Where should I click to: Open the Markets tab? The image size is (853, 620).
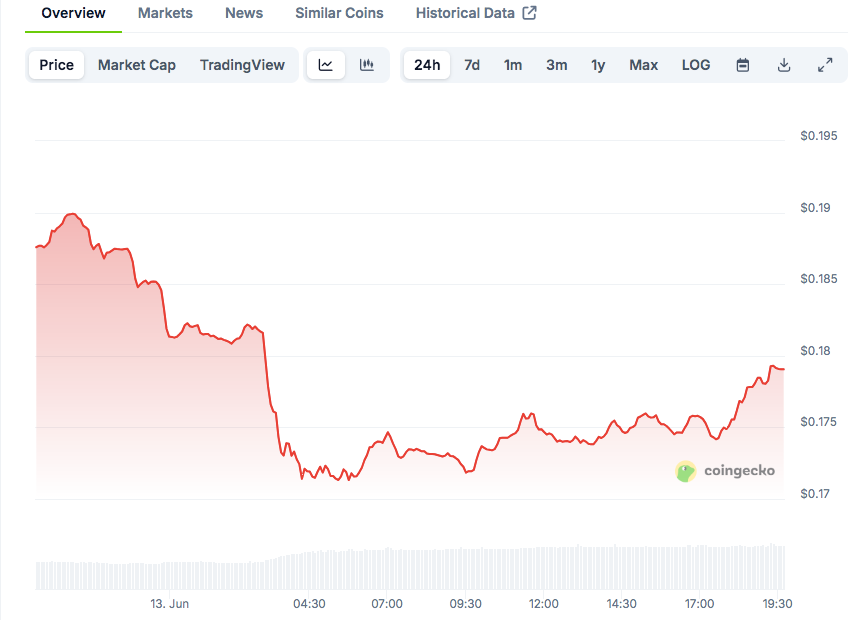pos(166,13)
